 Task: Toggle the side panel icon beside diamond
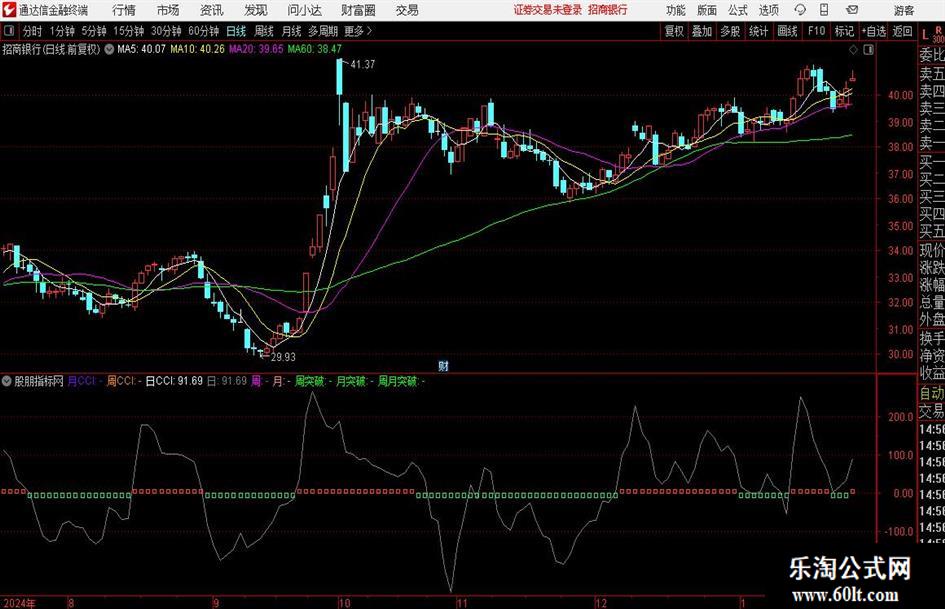pyautogui.click(x=868, y=50)
